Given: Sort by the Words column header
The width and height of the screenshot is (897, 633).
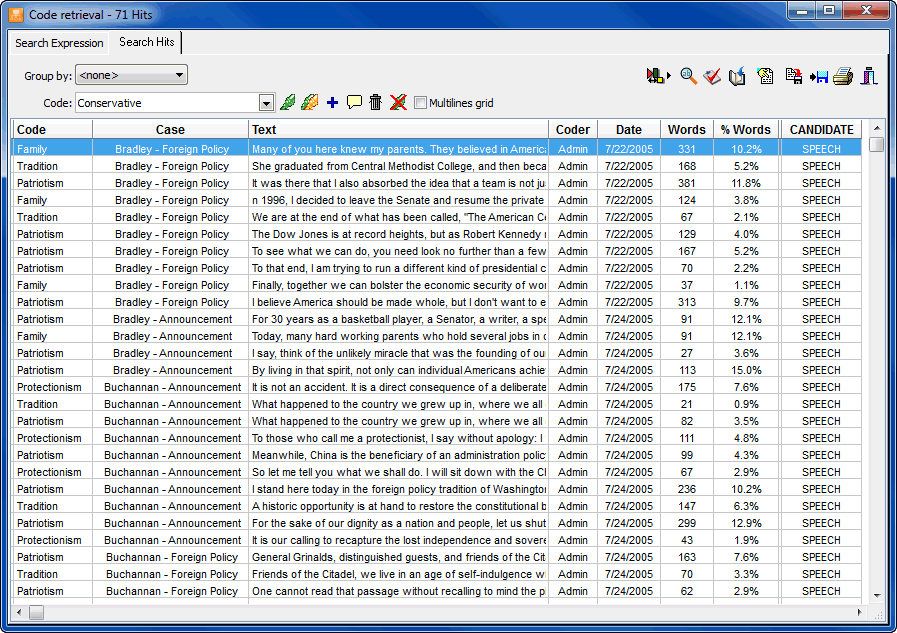Looking at the screenshot, I should 686,130.
